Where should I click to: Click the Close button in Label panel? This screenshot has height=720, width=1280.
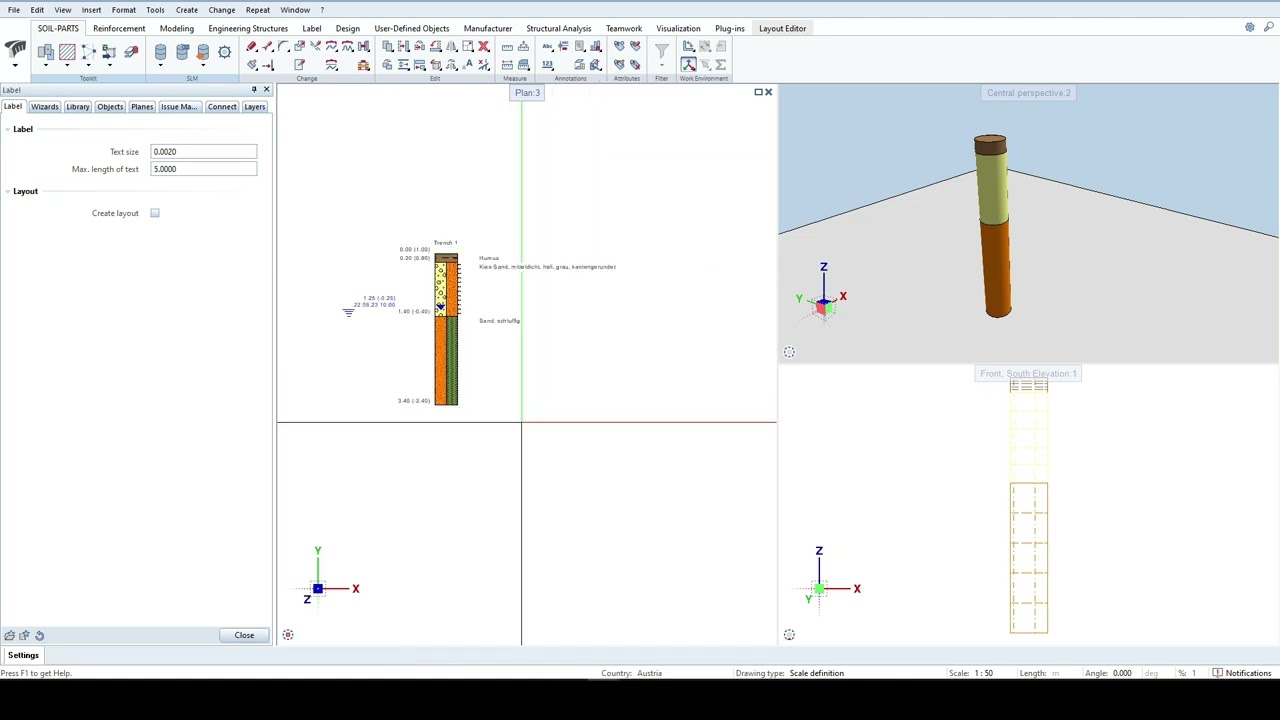[244, 635]
